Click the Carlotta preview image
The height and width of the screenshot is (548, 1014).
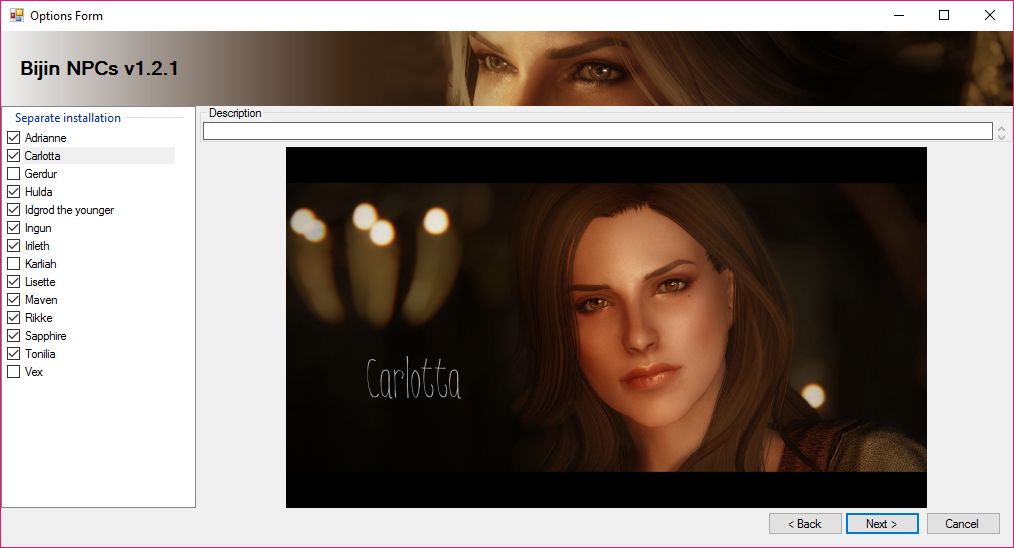point(606,327)
